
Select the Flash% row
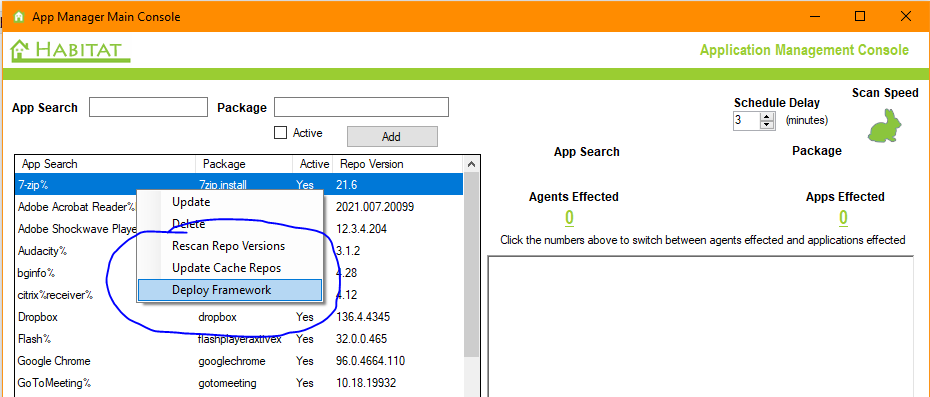pos(240,339)
